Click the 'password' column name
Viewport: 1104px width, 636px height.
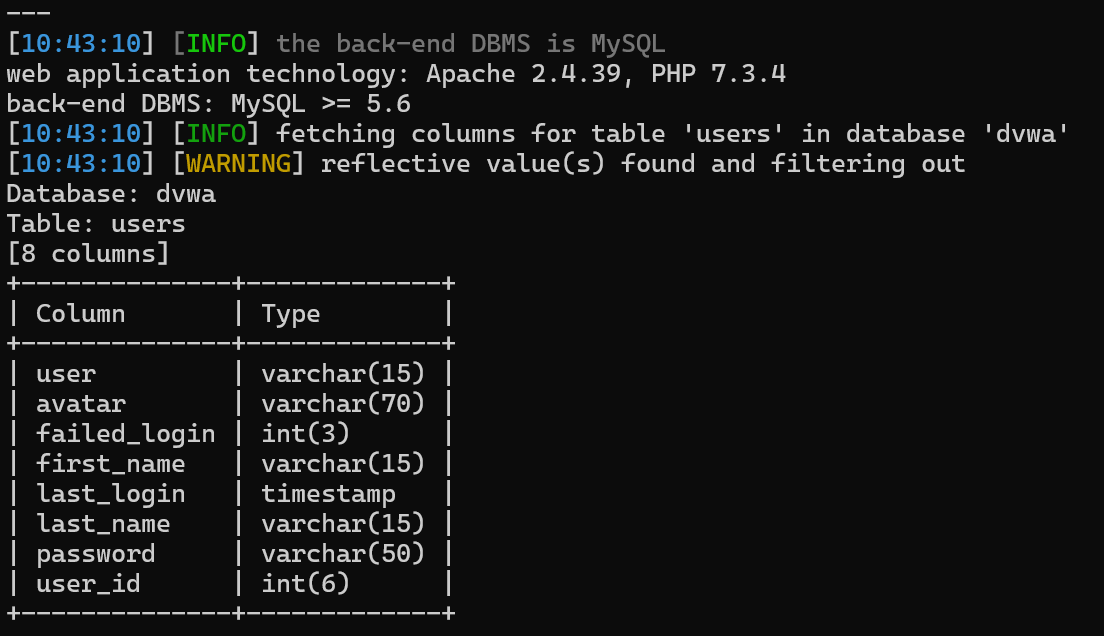96,554
